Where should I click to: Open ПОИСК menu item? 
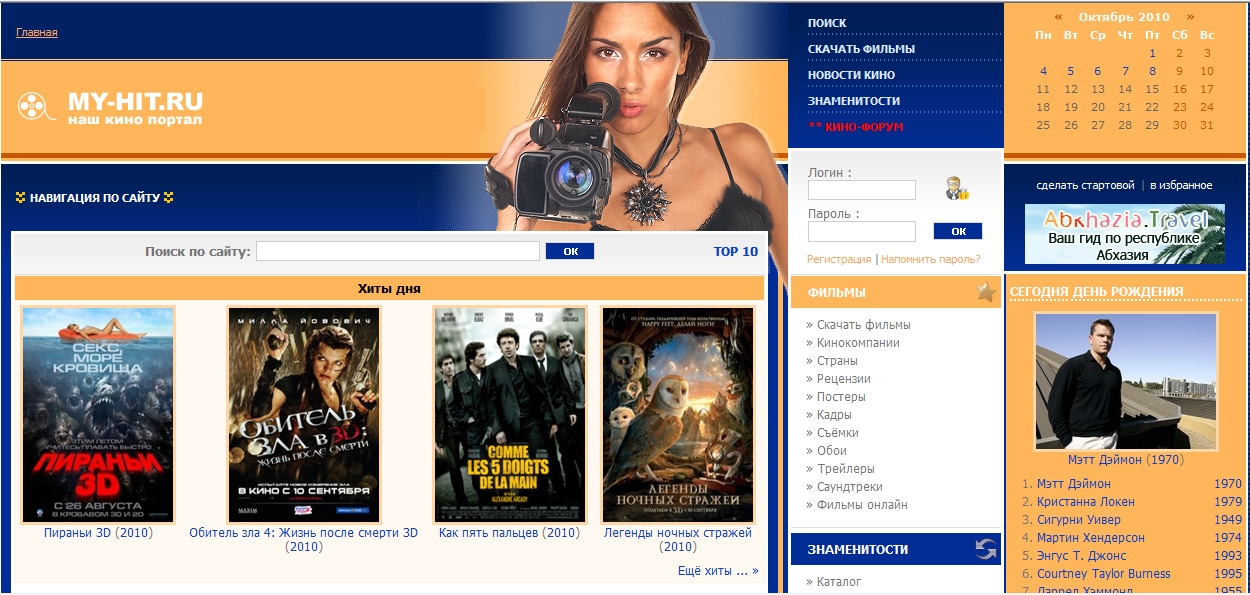pos(827,23)
